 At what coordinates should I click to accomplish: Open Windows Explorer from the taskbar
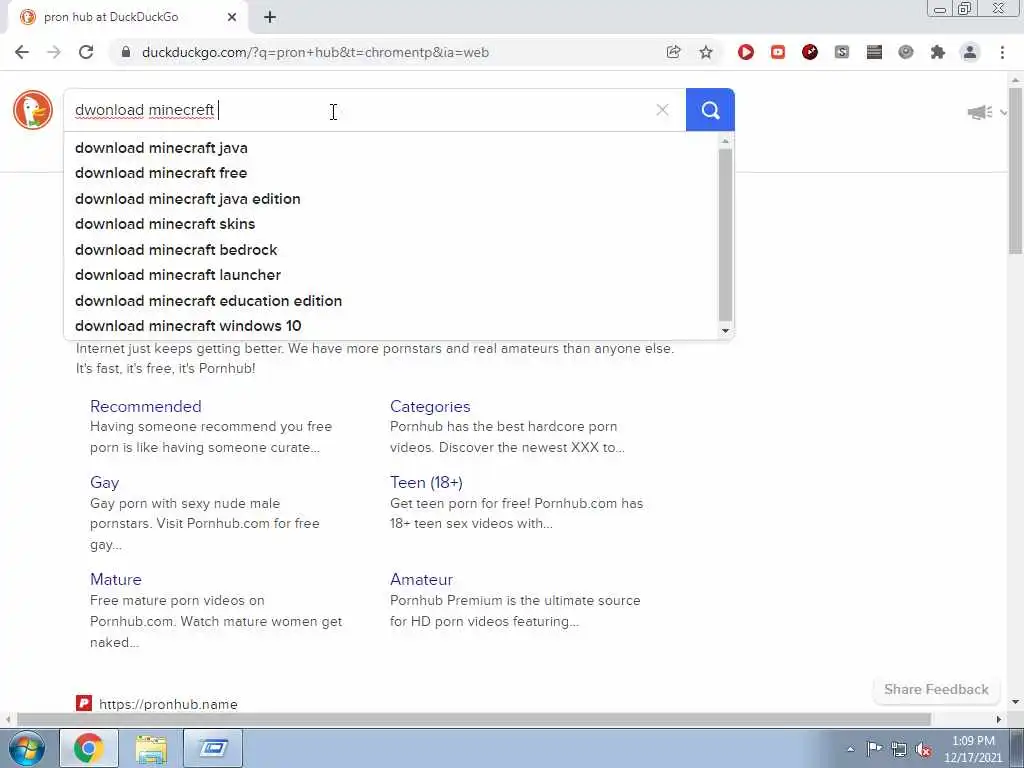pos(151,748)
